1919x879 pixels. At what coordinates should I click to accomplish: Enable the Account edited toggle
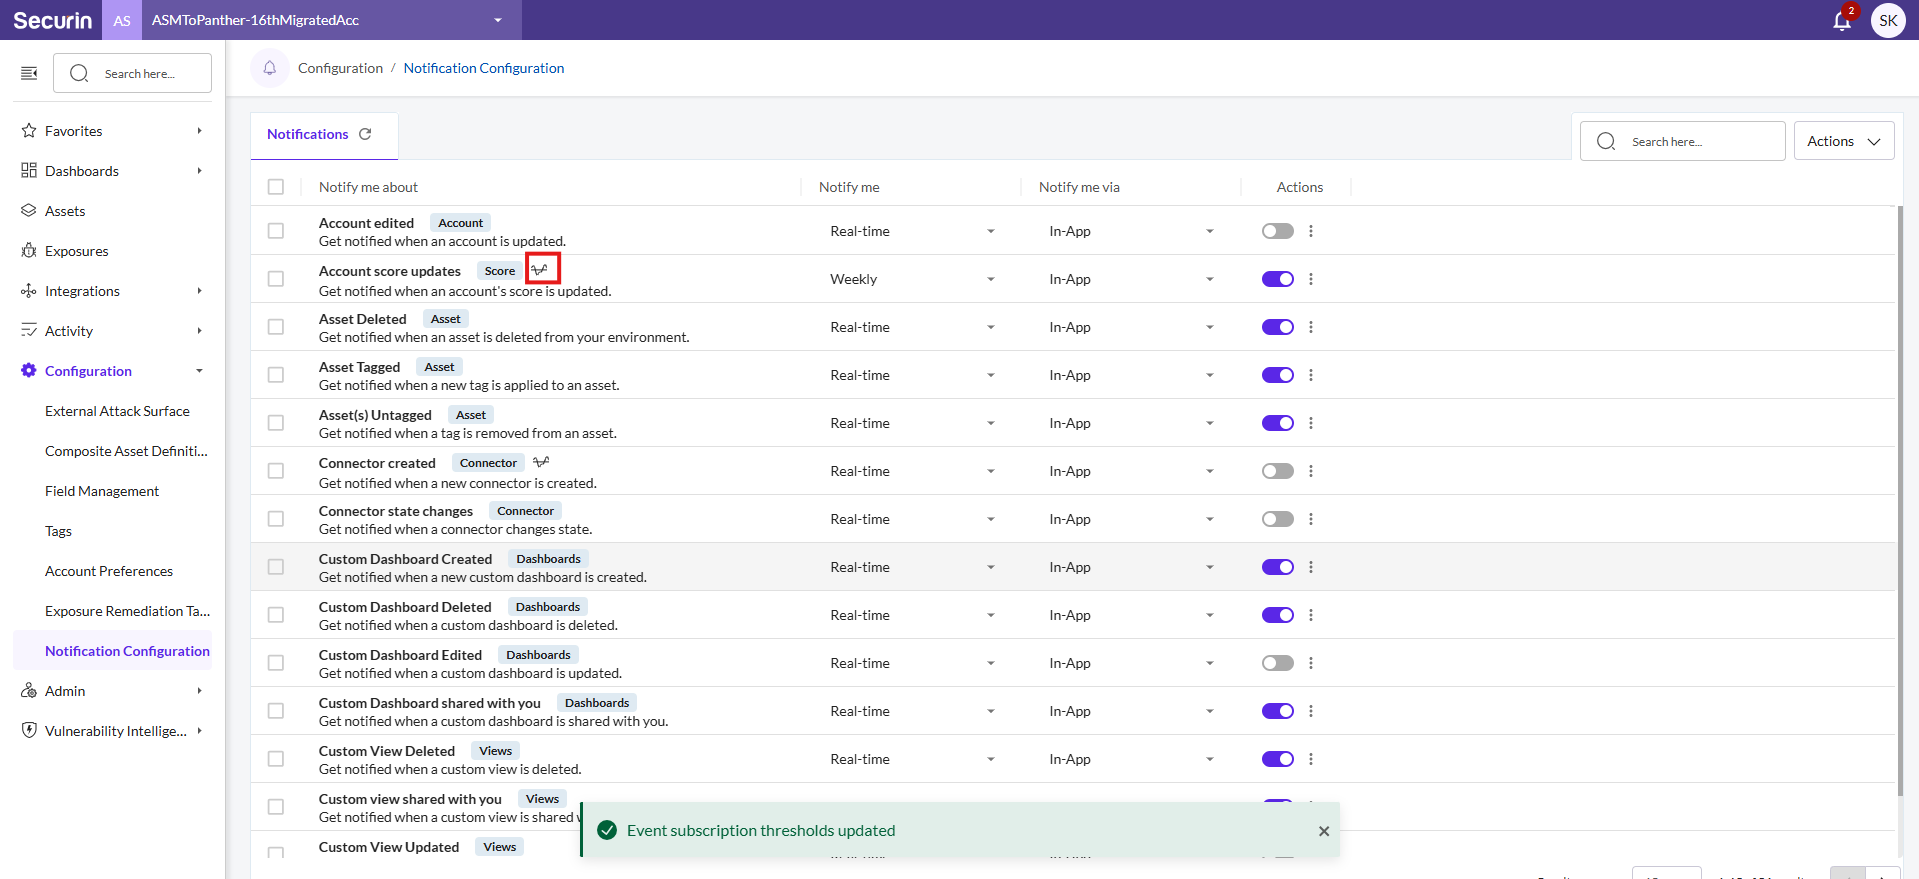(x=1277, y=231)
